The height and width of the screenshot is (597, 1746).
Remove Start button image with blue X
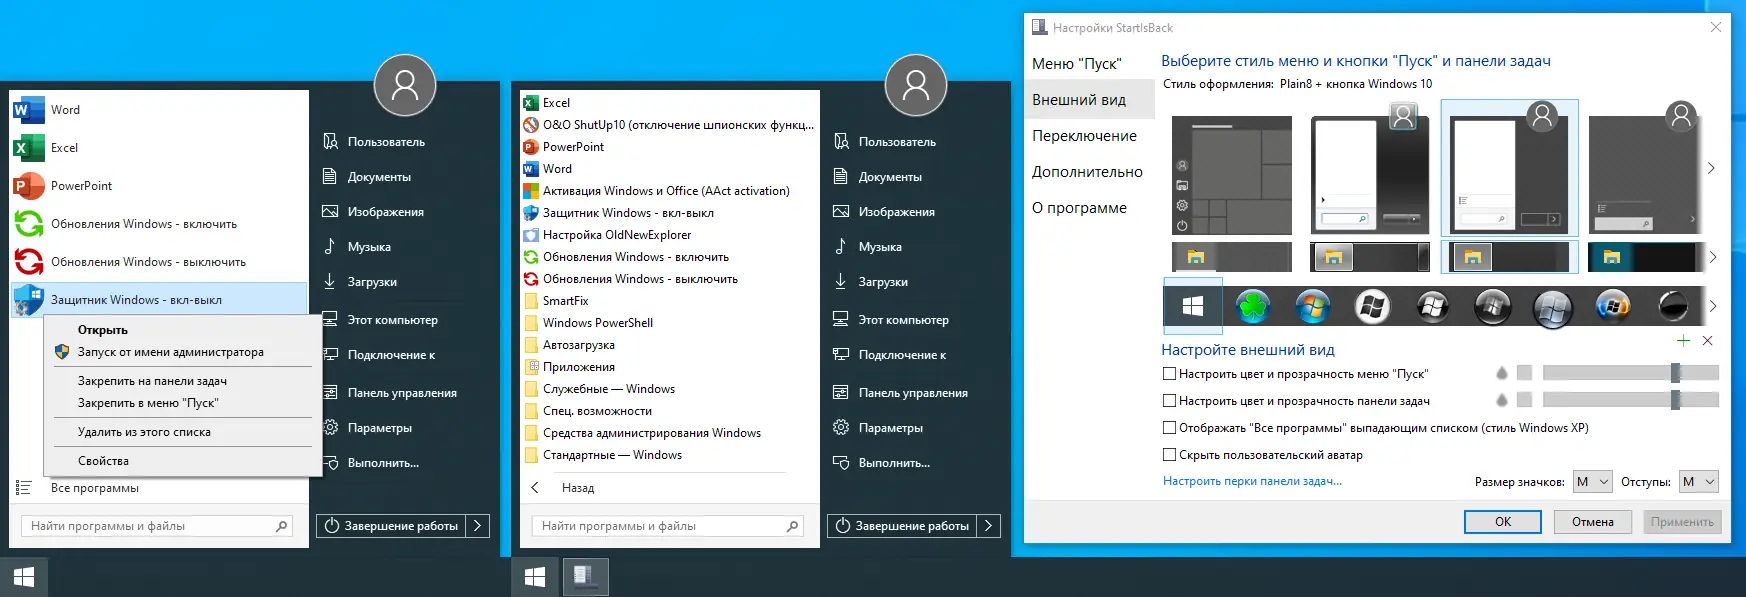point(1707,341)
